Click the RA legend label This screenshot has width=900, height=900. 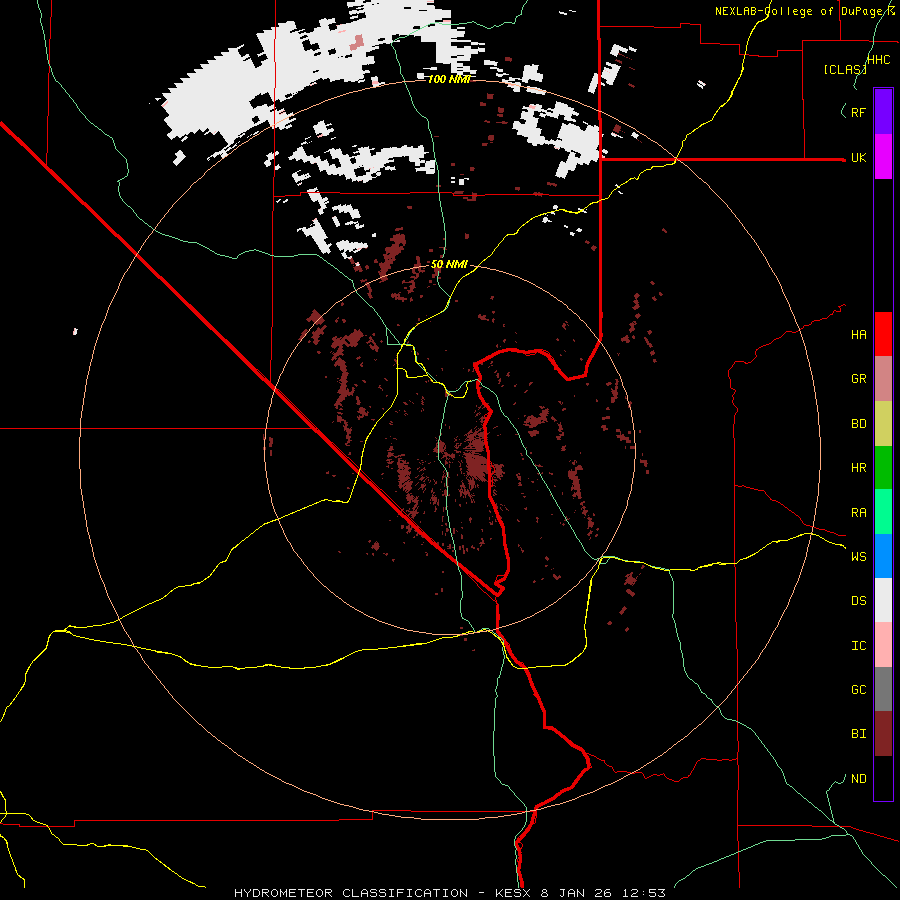[858, 512]
